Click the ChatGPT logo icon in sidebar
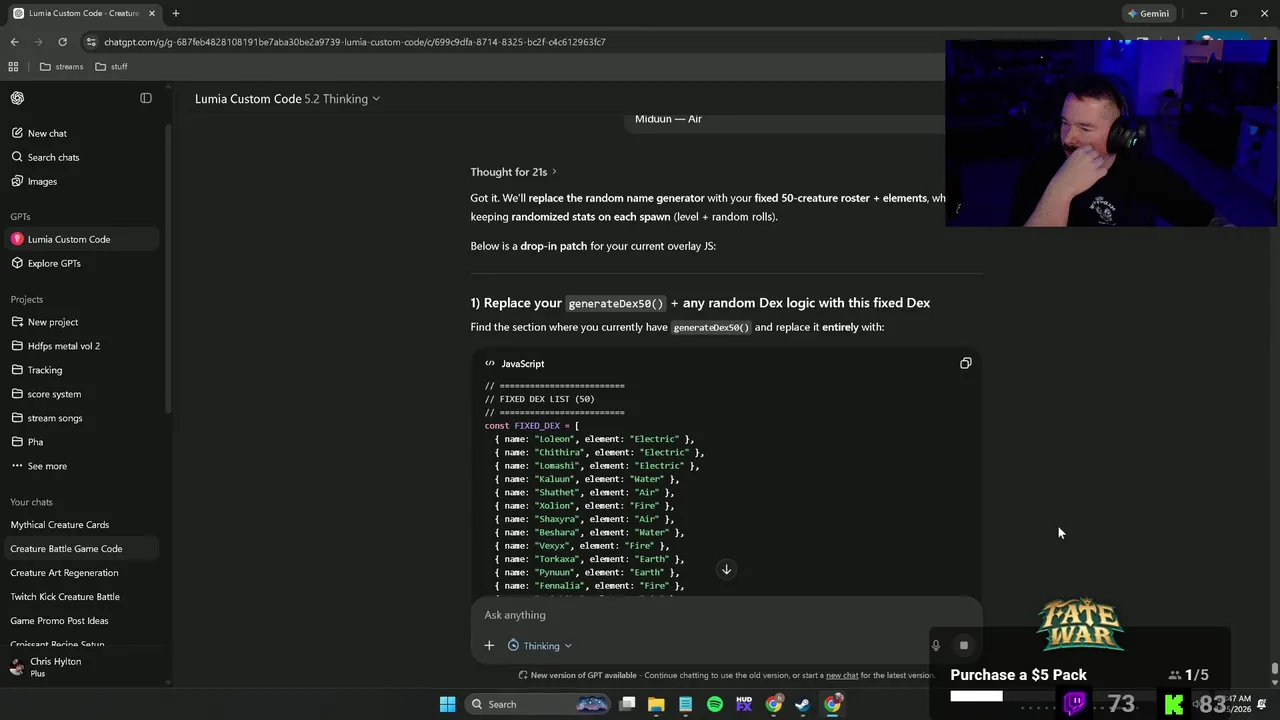Screen dimensions: 1280x720 (x=17, y=98)
